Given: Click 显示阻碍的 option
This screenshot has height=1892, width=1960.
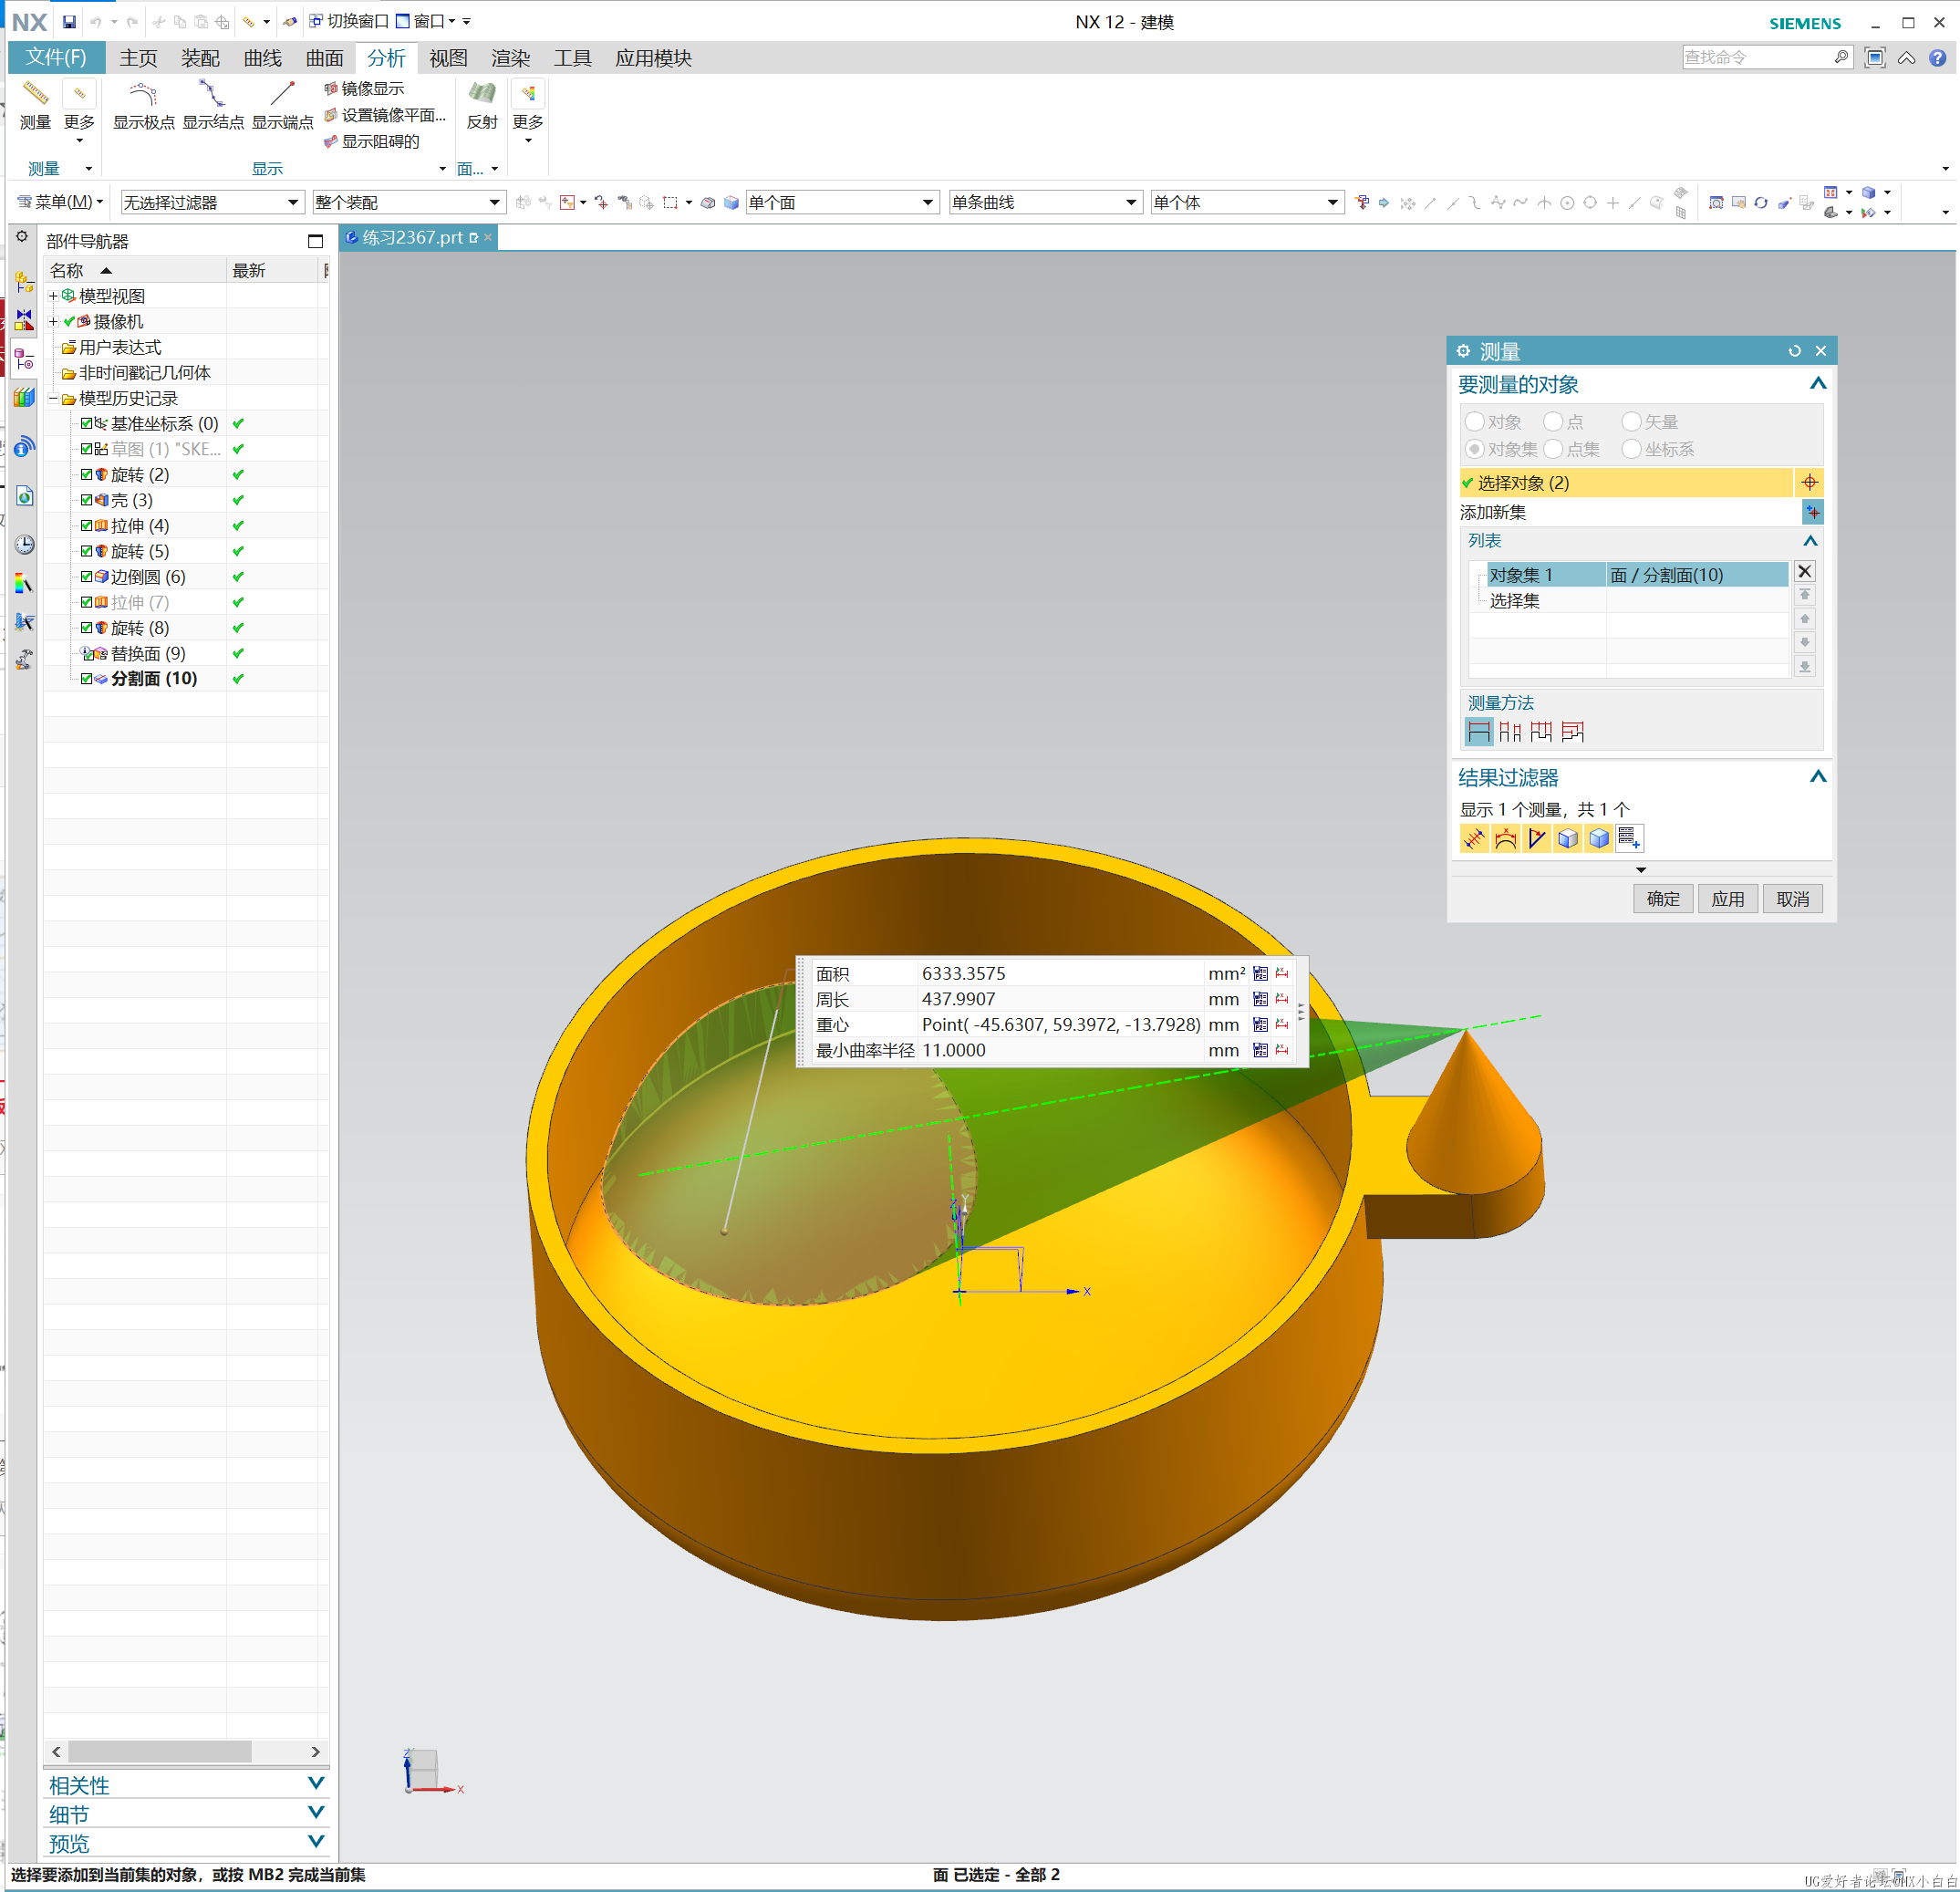Looking at the screenshot, I should pos(372,141).
